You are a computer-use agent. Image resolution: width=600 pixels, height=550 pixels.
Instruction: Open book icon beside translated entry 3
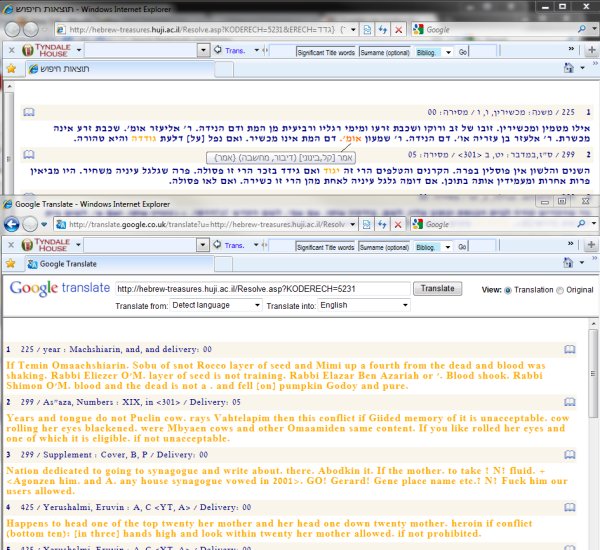pyautogui.click(x=570, y=455)
